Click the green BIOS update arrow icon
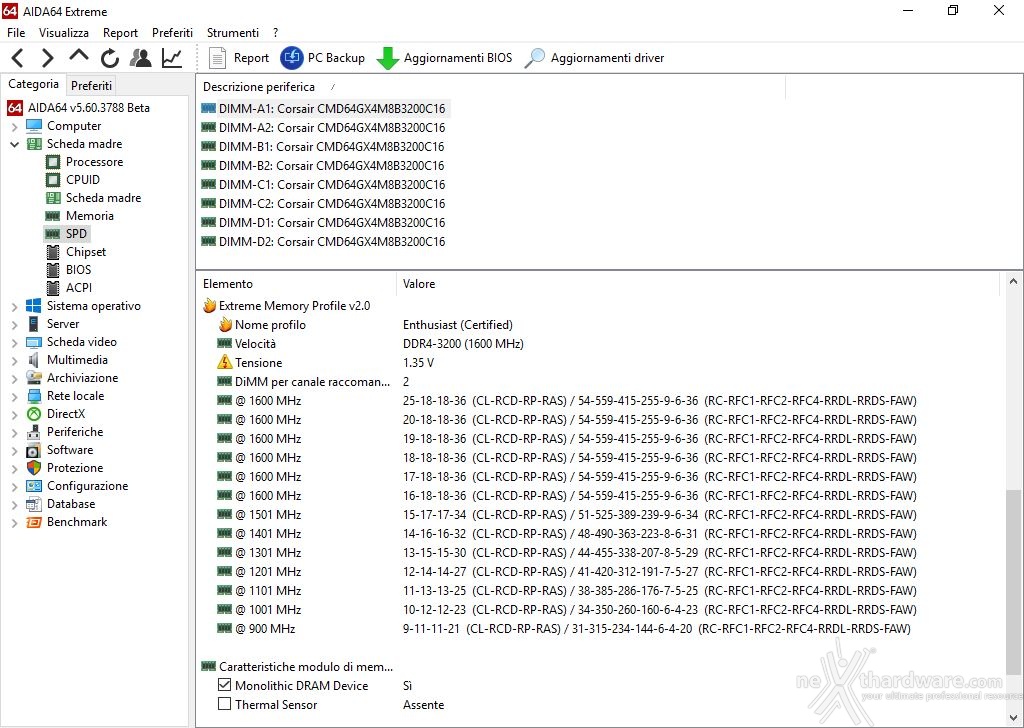 click(387, 58)
